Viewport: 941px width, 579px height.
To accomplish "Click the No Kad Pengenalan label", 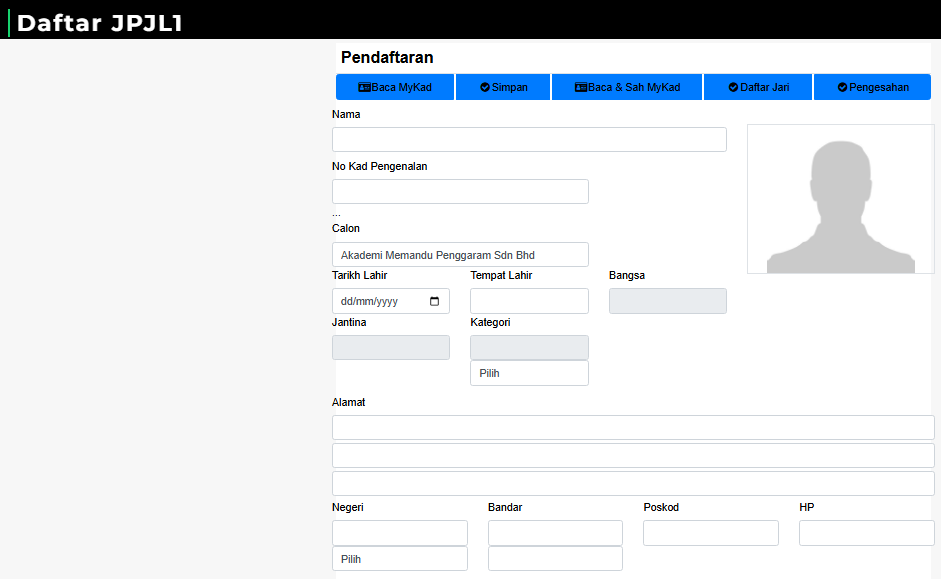I will pos(380,167).
